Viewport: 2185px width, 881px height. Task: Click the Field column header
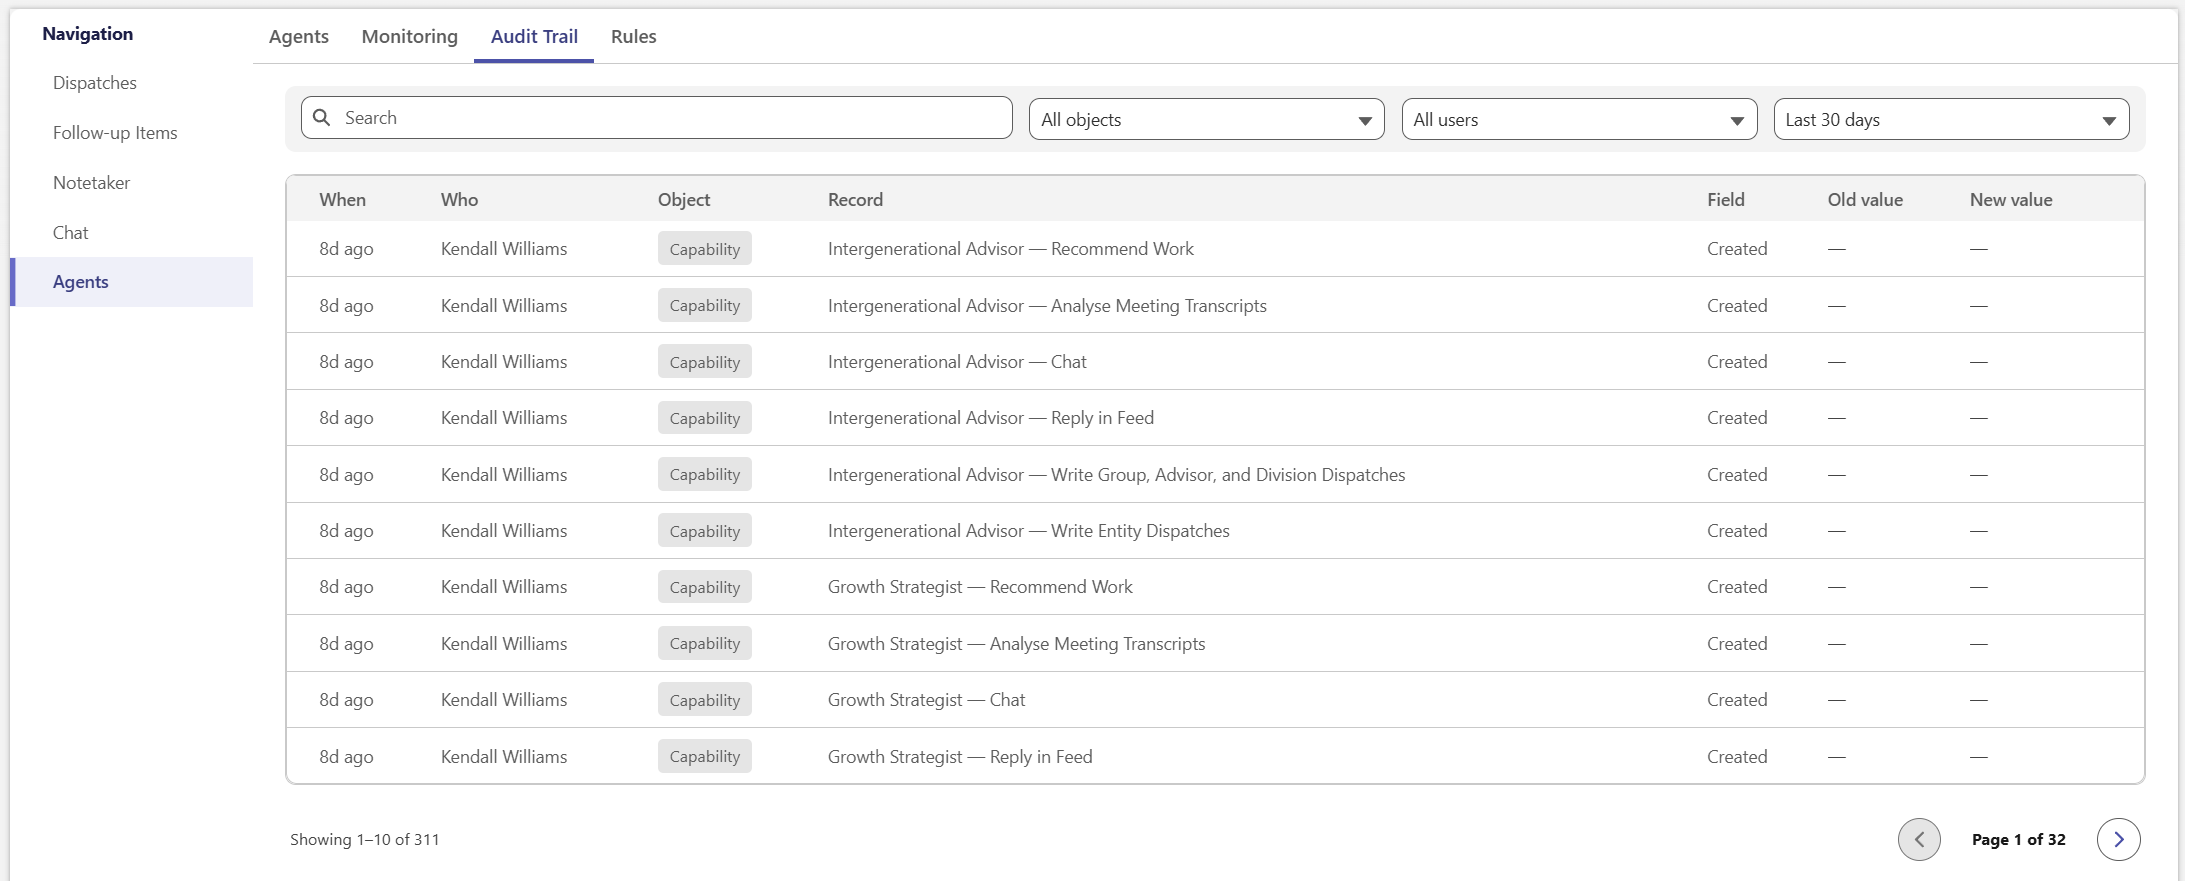1725,200
